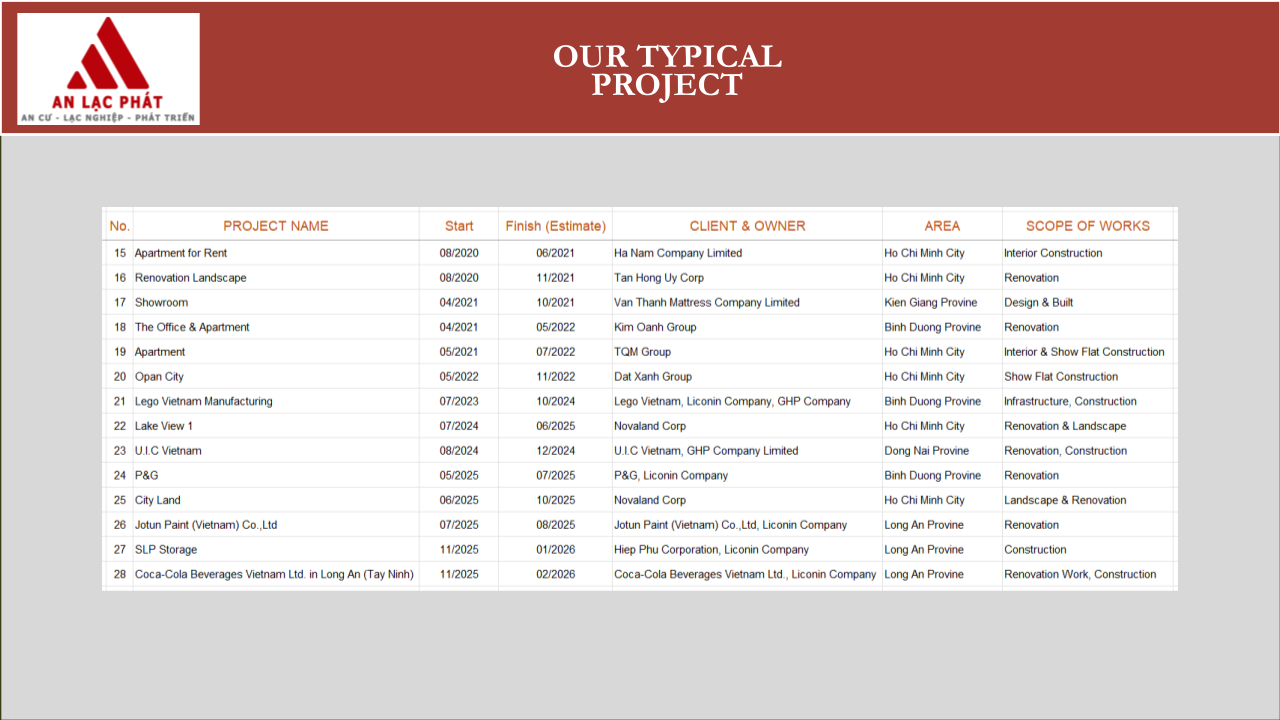The image size is (1280, 720).
Task: Select the 'SCOPE OF WORKS' column header
Action: coord(1088,226)
